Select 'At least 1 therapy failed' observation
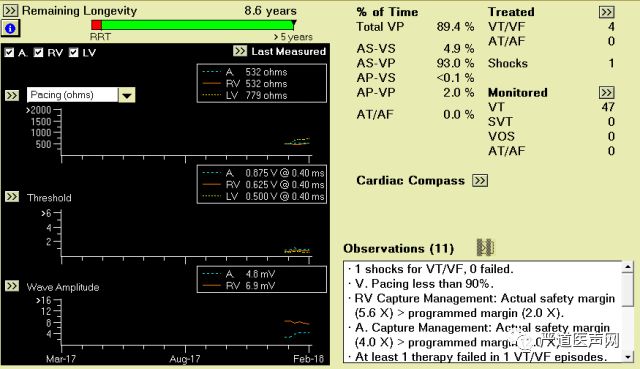640x369 pixels. (x=481, y=357)
